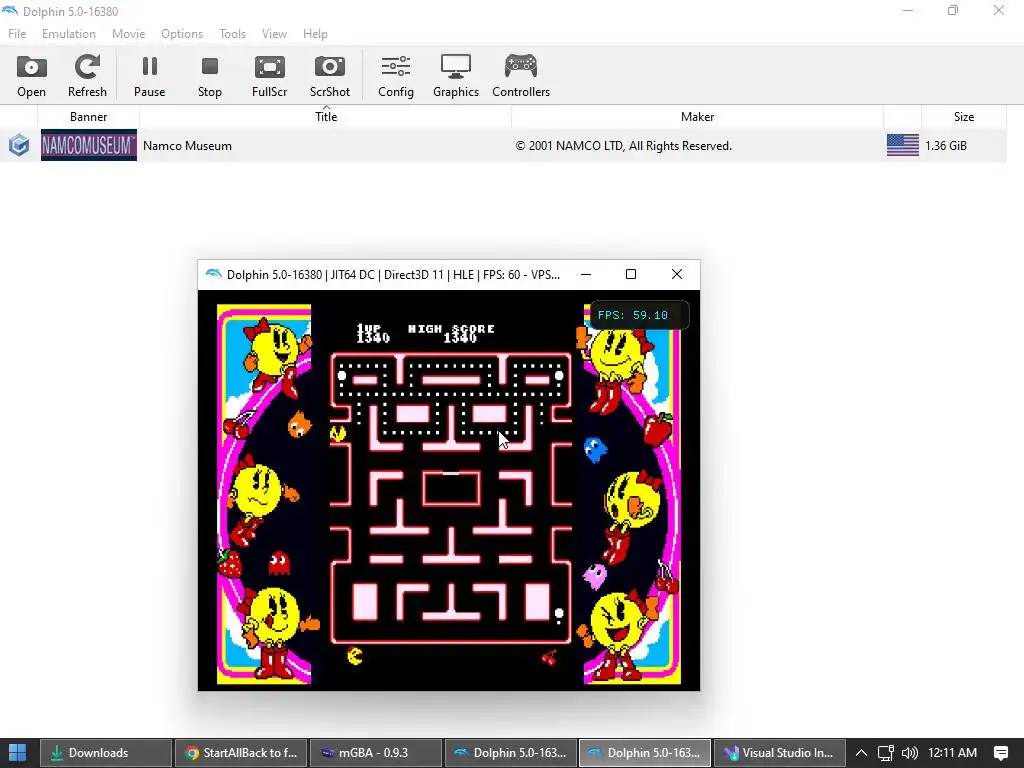Click the Ms. Pac-Man life icon below the maze

[355, 655]
